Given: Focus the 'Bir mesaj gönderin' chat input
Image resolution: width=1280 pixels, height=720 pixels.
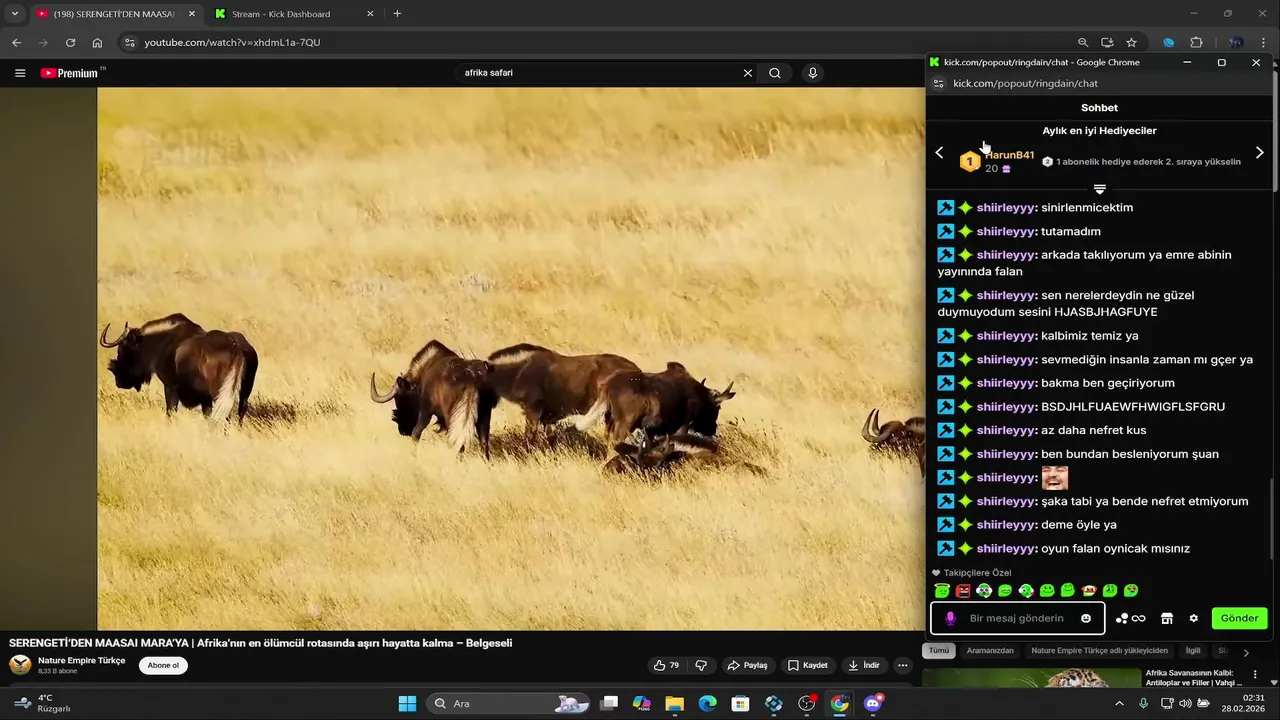Looking at the screenshot, I should [1017, 618].
